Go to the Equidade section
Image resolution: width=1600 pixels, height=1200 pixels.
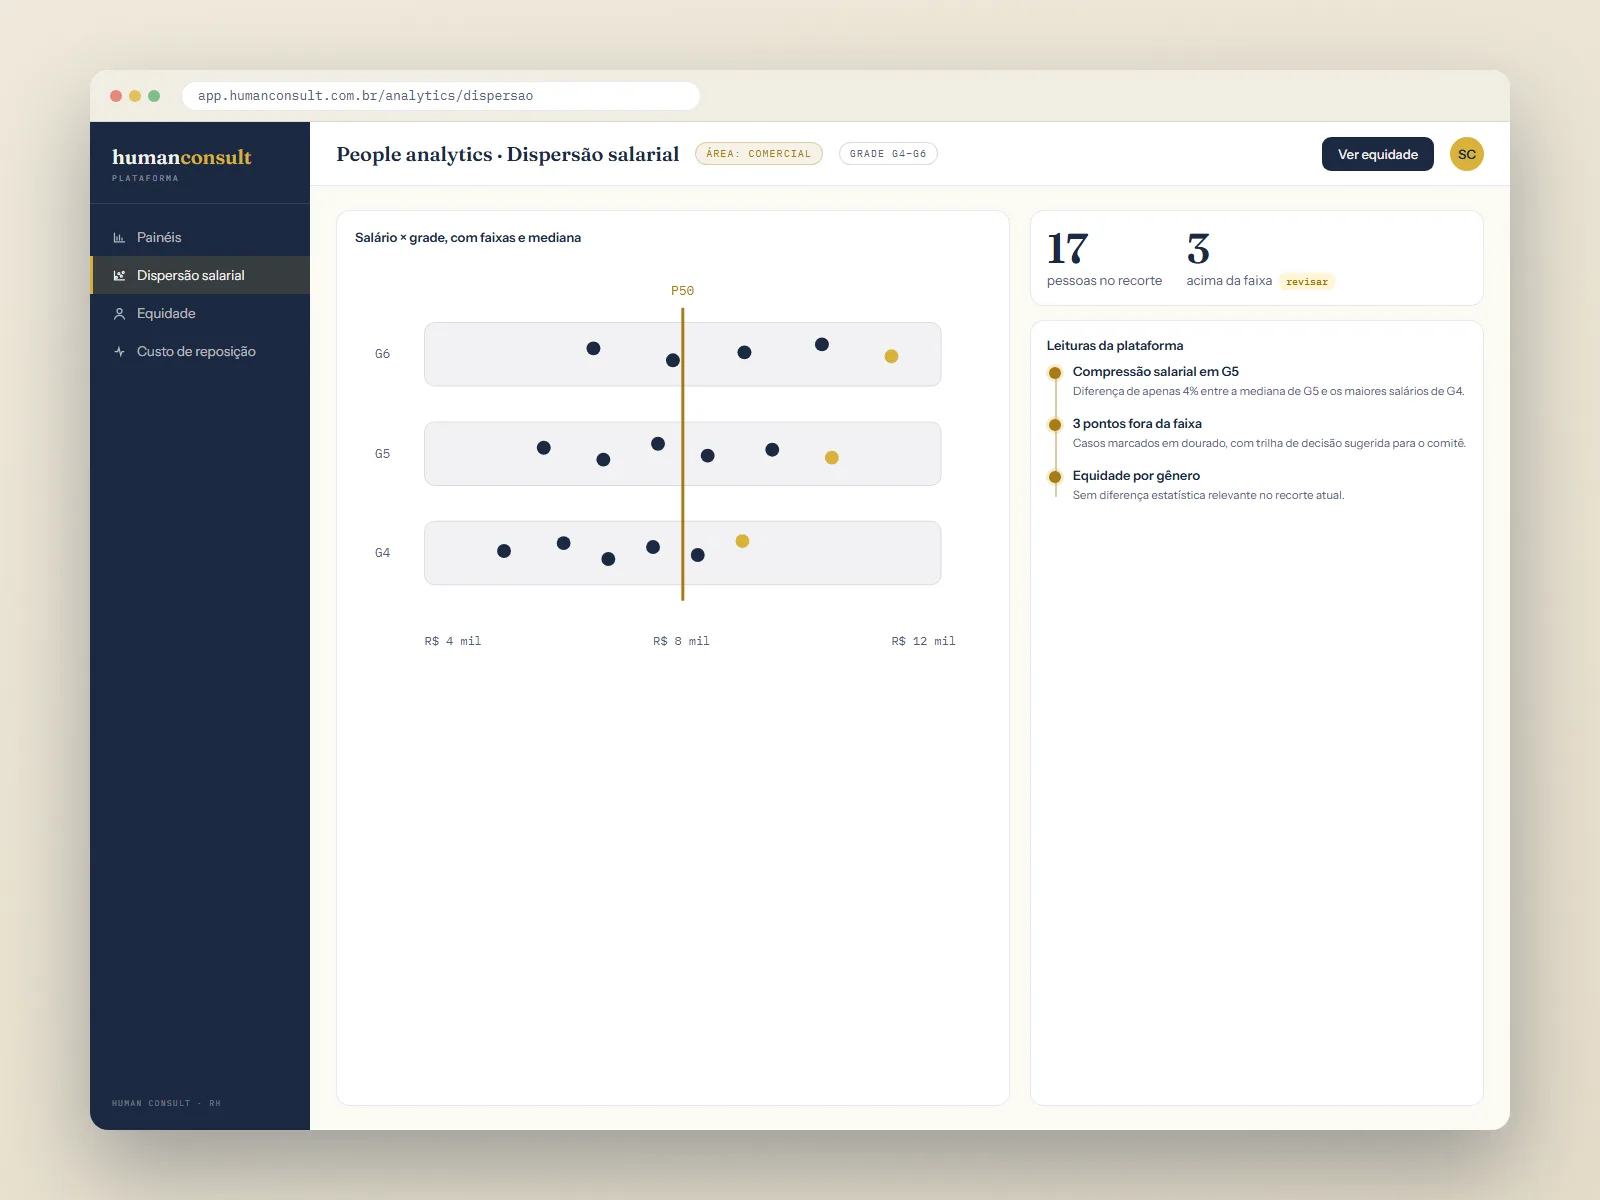click(200, 313)
